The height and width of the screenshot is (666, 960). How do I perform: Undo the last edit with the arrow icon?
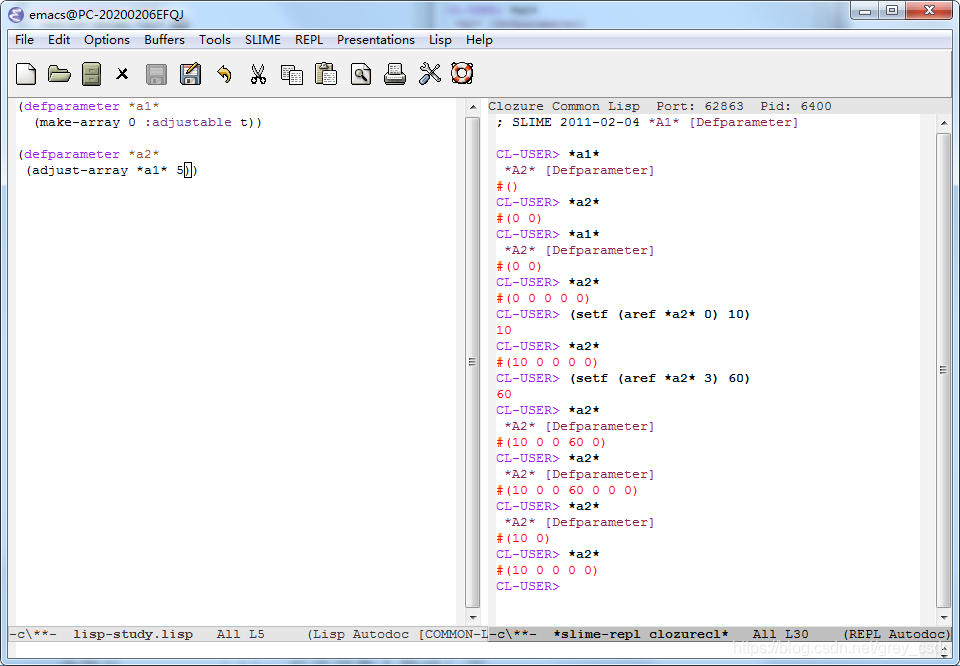[x=222, y=73]
